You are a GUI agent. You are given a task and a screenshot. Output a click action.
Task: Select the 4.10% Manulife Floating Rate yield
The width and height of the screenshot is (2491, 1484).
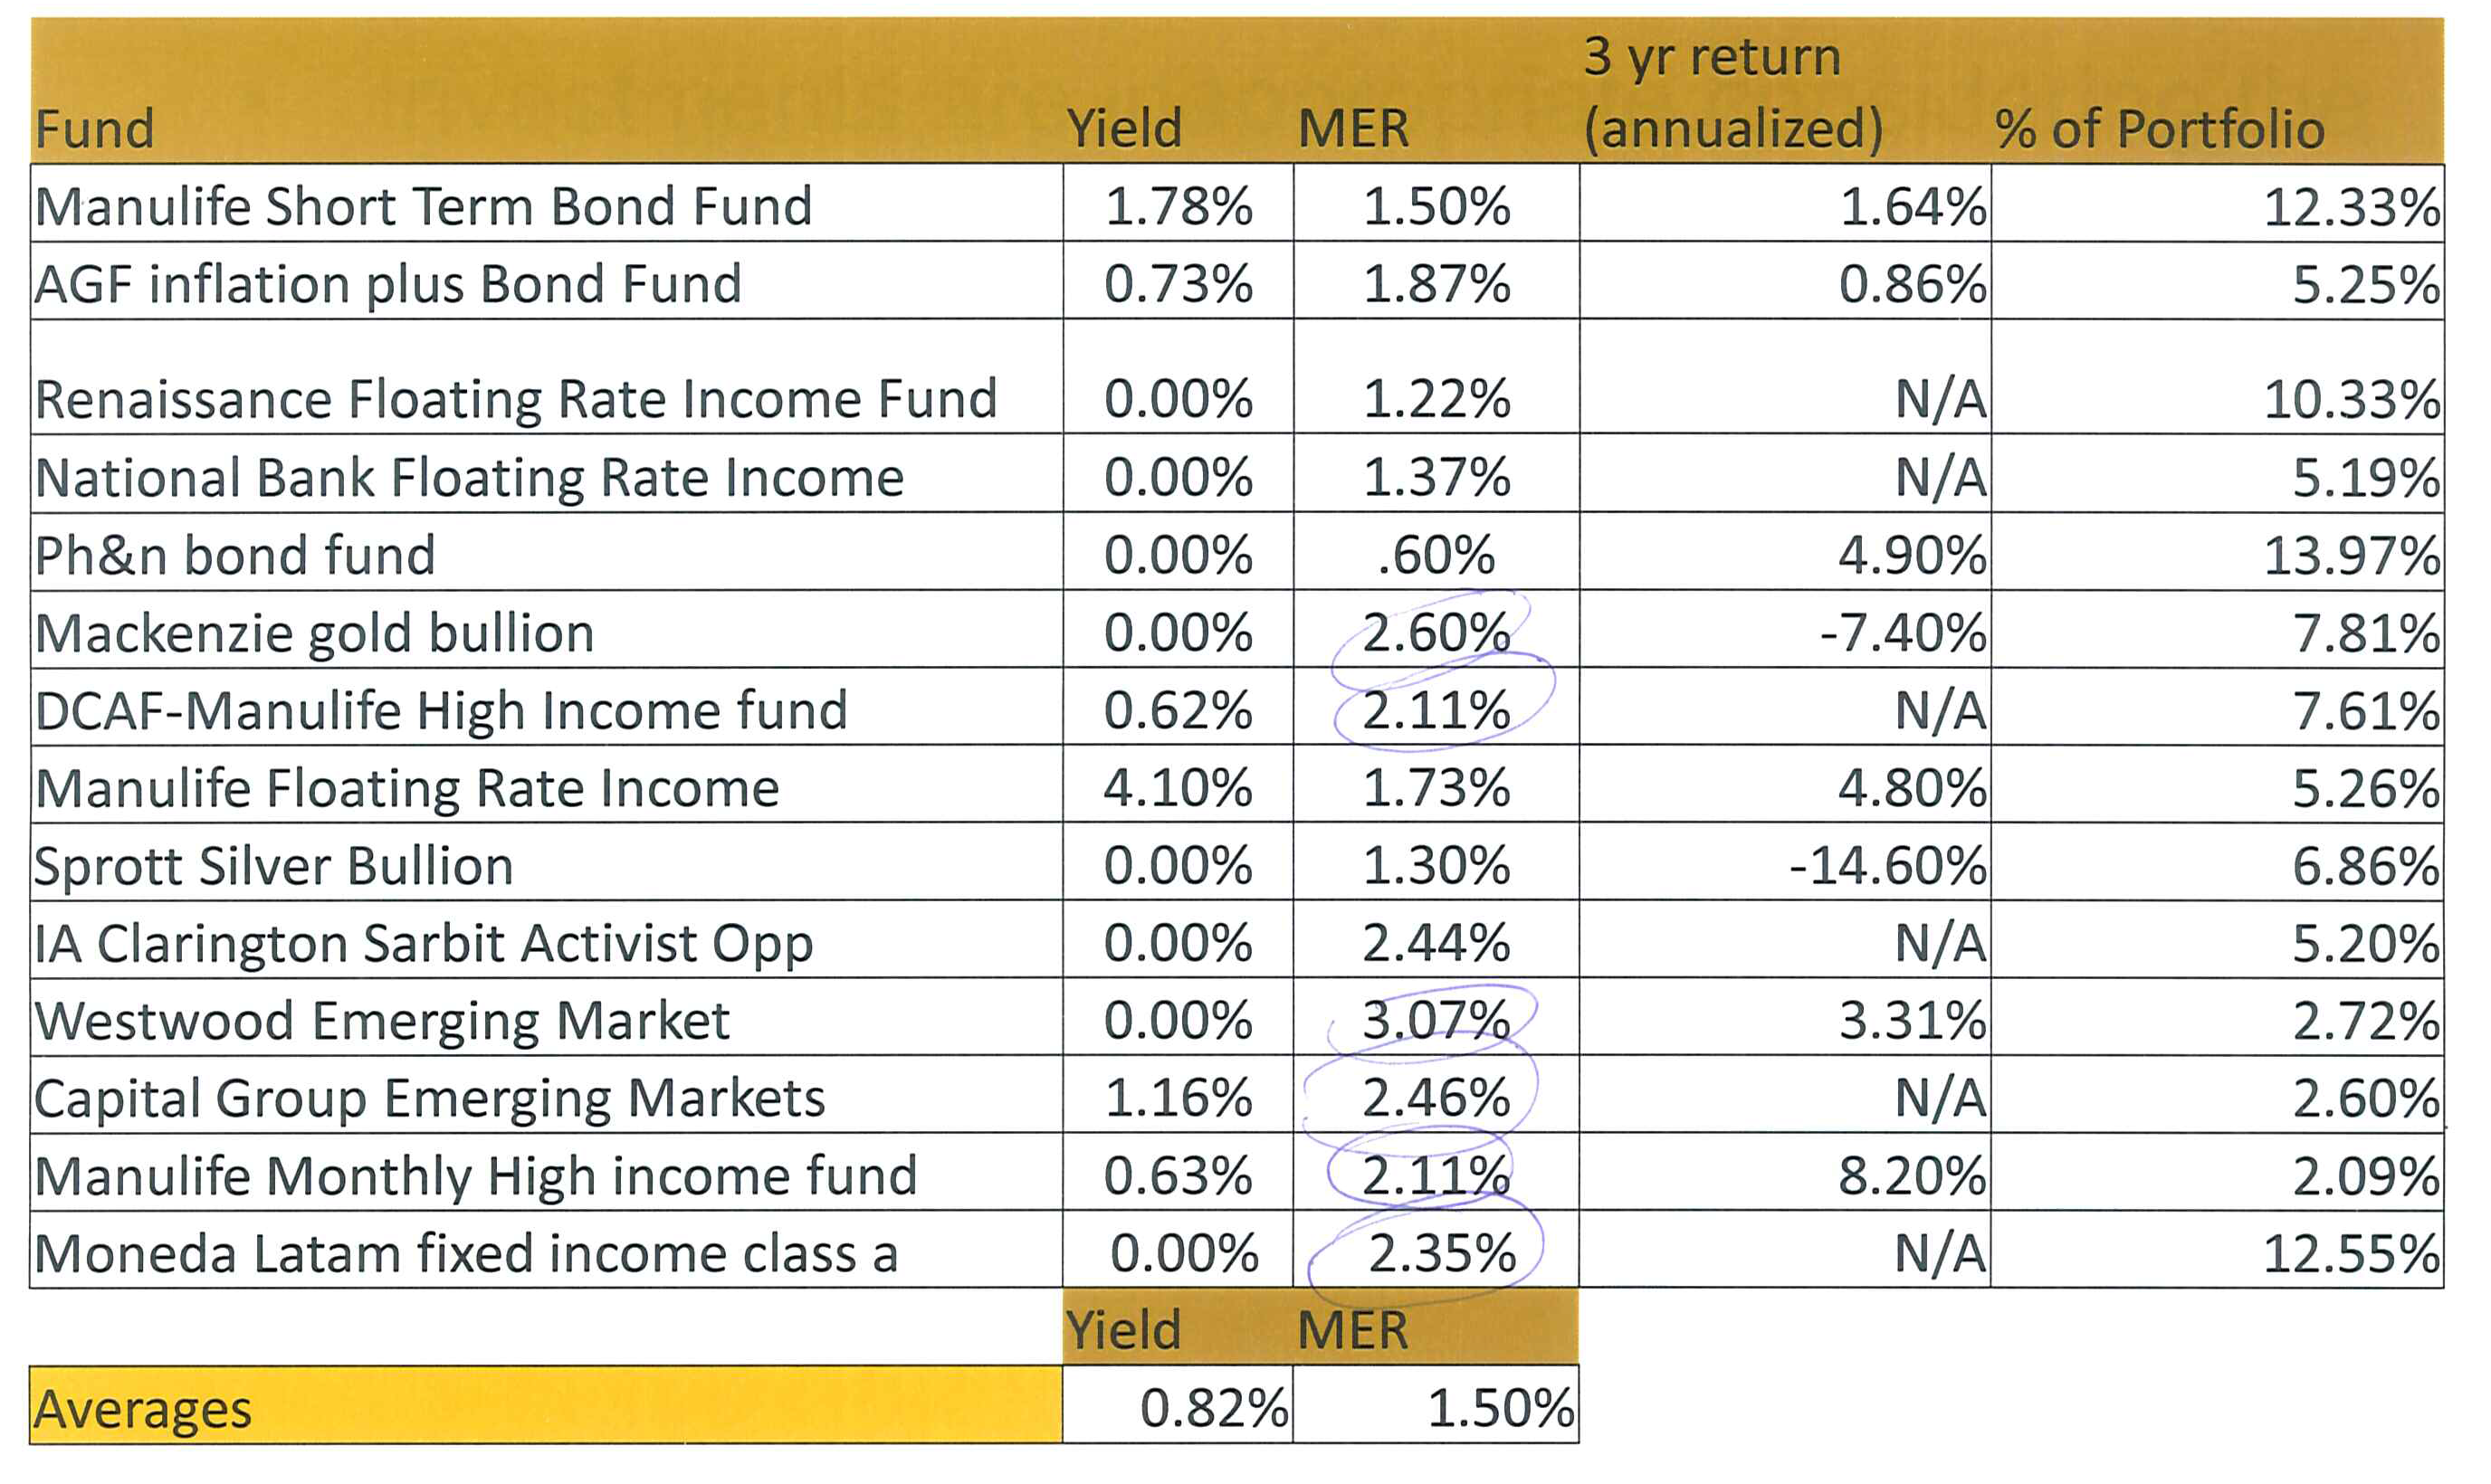[x=1178, y=786]
